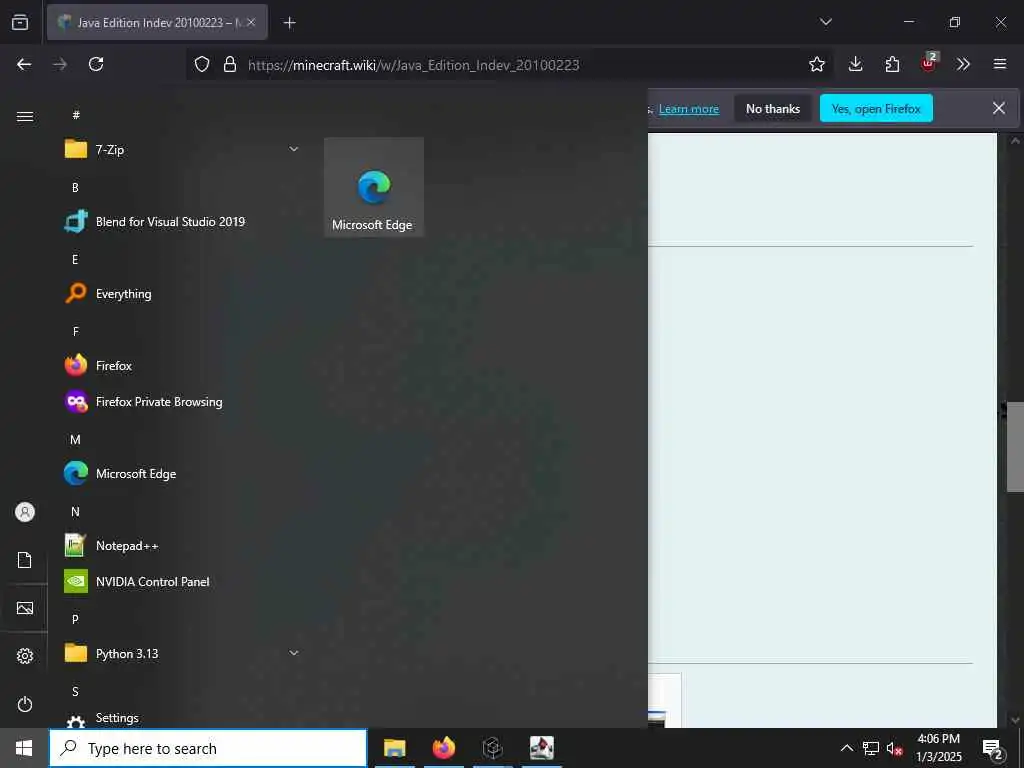Close the Java Edition Indev tab

point(251,22)
